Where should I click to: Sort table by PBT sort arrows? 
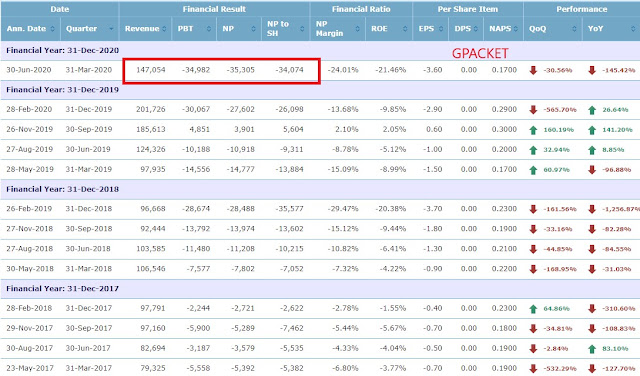209,29
